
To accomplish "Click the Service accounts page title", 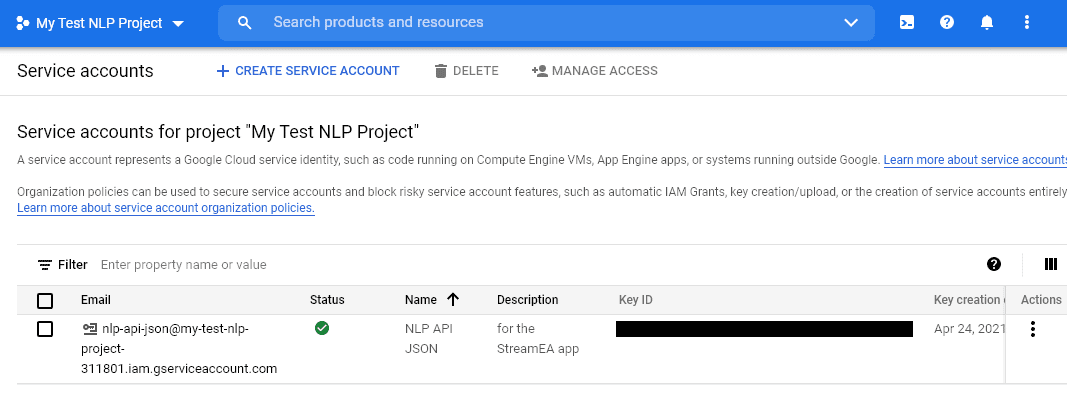I will (85, 71).
